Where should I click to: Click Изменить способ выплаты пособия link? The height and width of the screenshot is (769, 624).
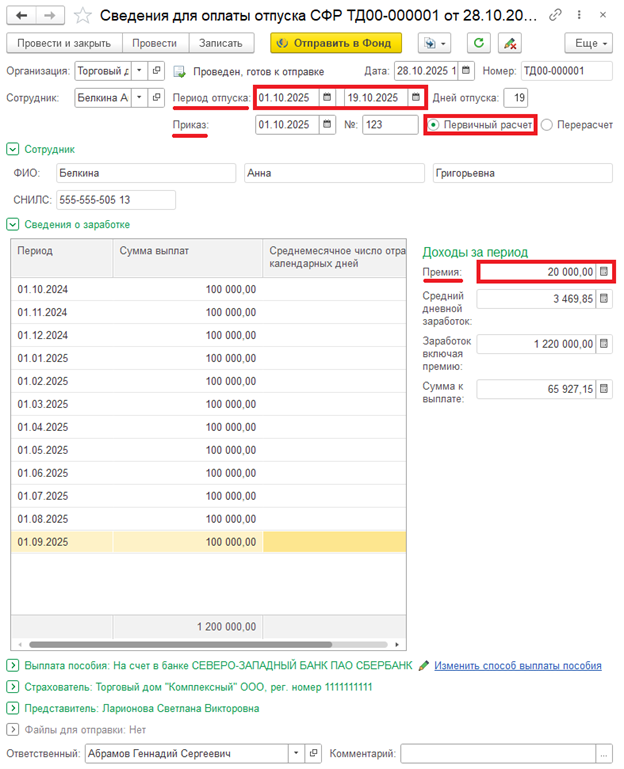click(518, 666)
